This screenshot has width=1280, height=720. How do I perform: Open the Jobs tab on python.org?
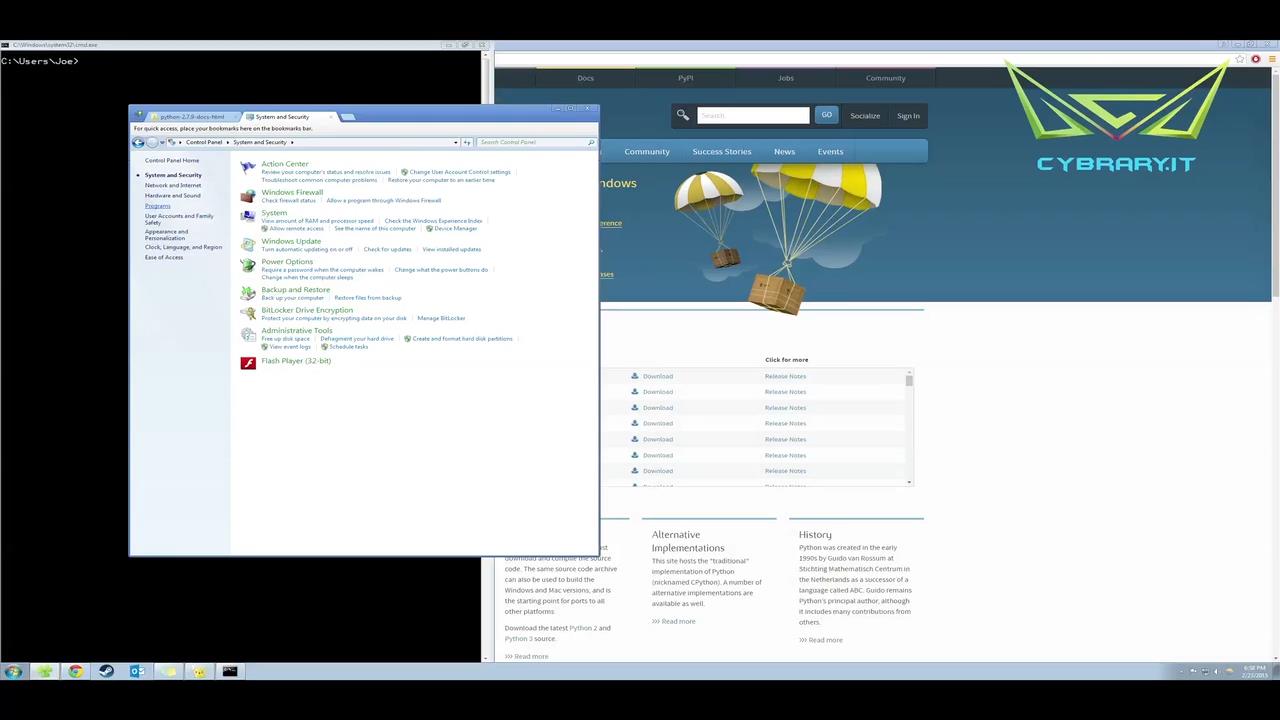tap(785, 78)
